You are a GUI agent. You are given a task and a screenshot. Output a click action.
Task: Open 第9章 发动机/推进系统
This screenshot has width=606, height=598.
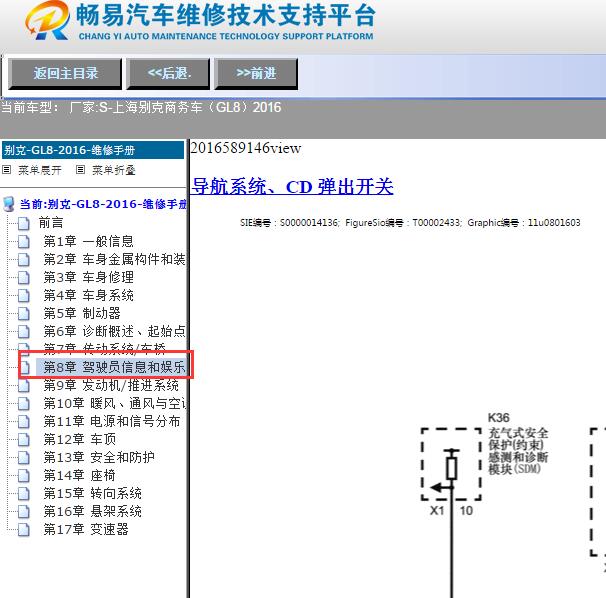[111, 385]
